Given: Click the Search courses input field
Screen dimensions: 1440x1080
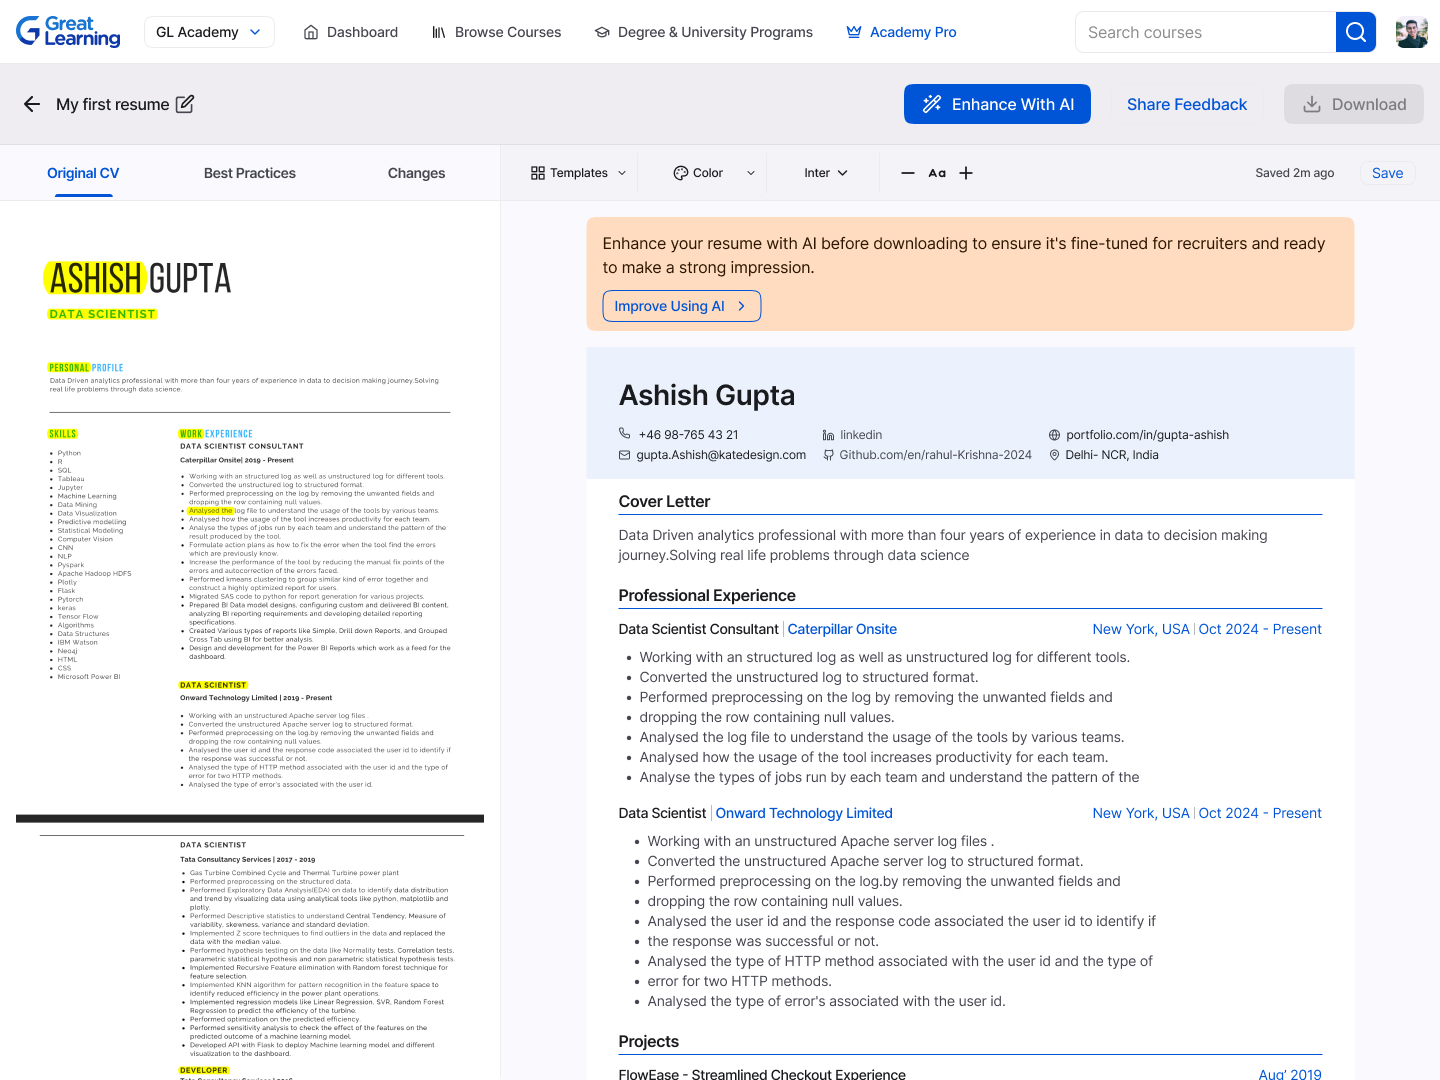Looking at the screenshot, I should coord(1205,32).
